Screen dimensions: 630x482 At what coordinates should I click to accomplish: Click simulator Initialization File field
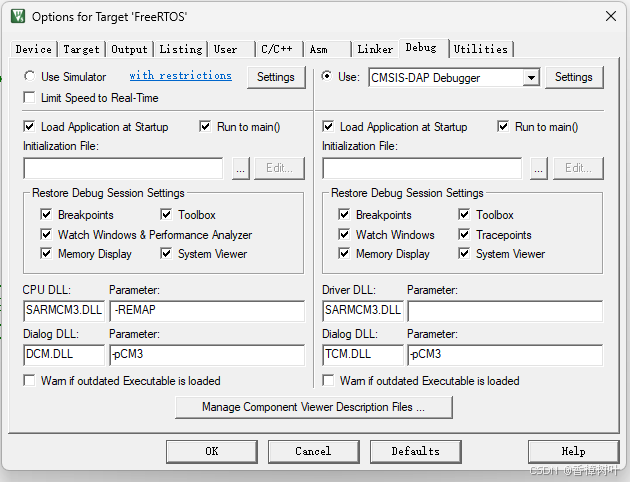tap(123, 168)
